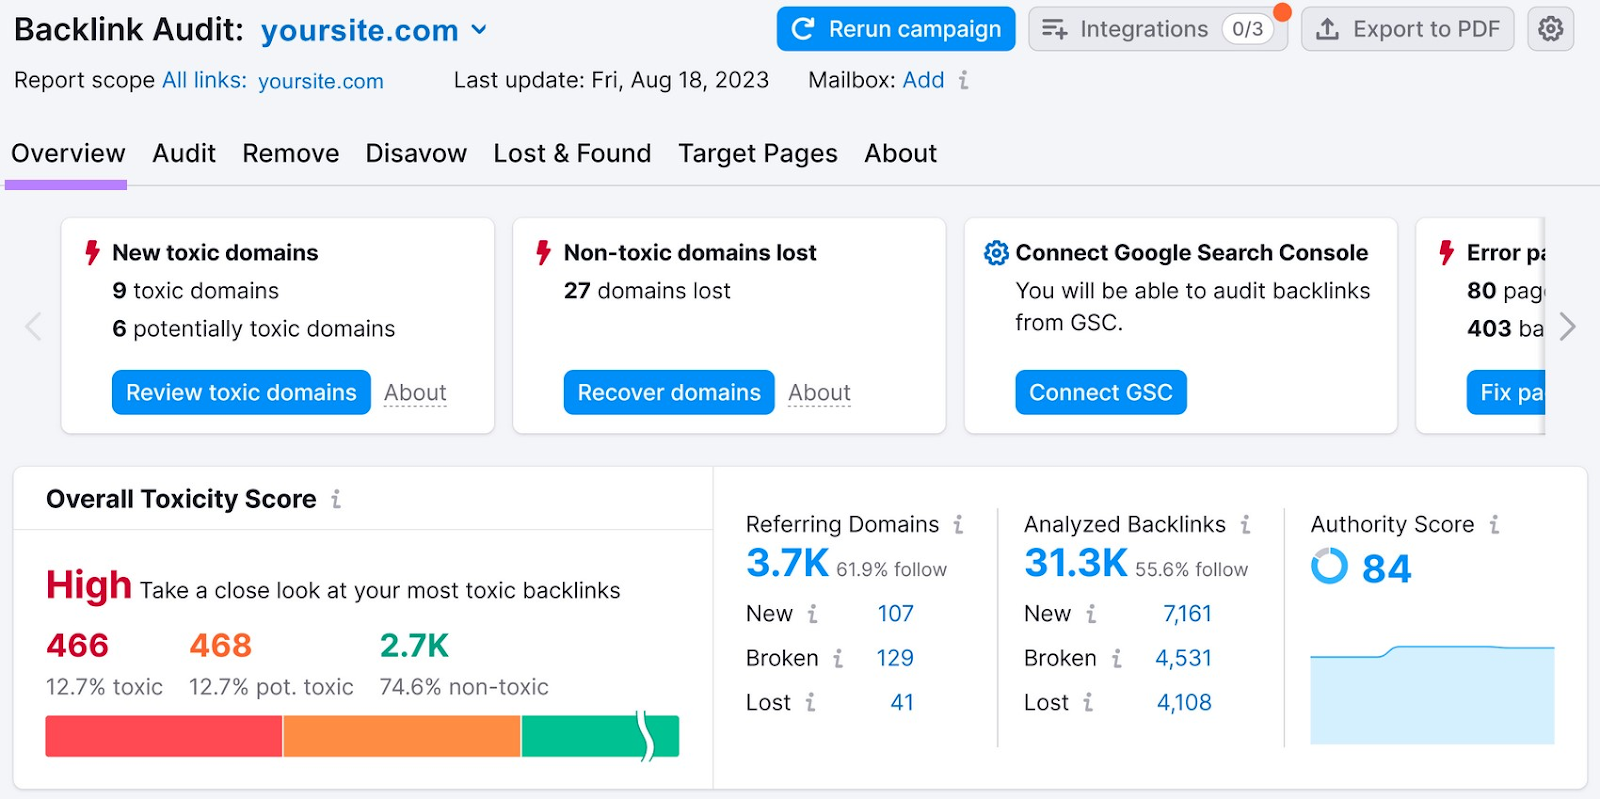Open the Disavow tab

coord(416,153)
